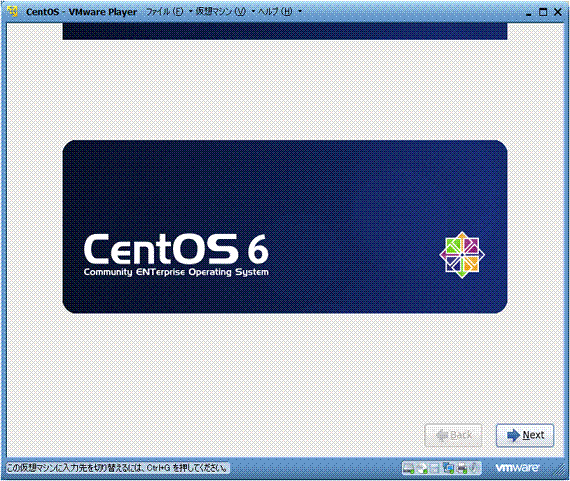Maximize the VMware Player window

click(x=543, y=12)
